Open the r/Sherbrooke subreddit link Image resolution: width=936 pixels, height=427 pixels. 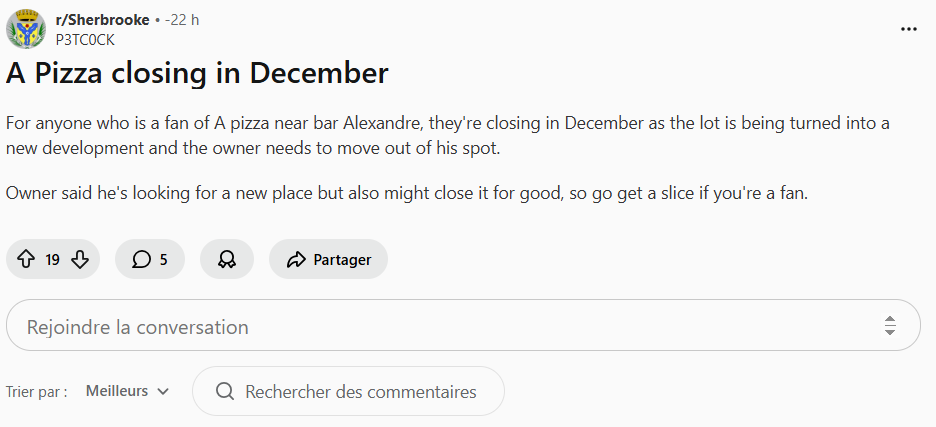click(102, 20)
